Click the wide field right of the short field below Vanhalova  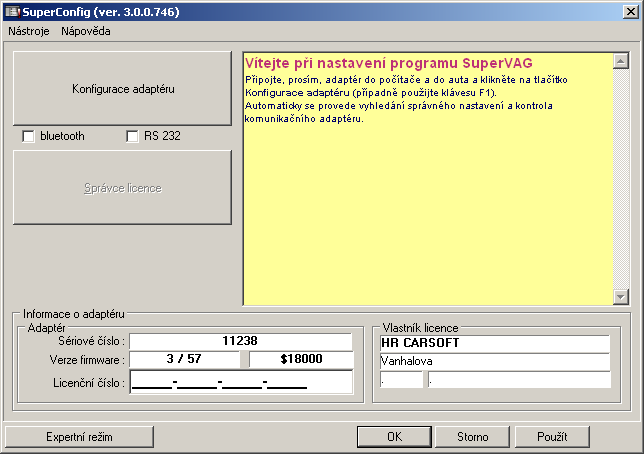coord(519,380)
